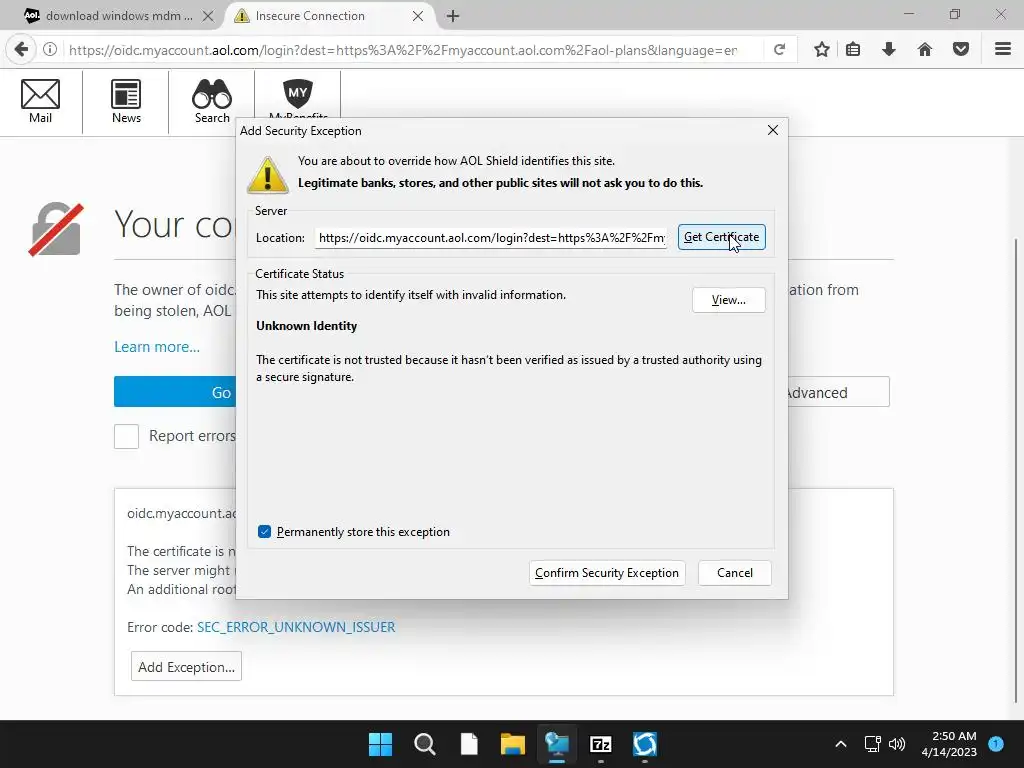This screenshot has height=768, width=1024.
Task: Open the browser hamburger menu
Action: click(x=1003, y=50)
